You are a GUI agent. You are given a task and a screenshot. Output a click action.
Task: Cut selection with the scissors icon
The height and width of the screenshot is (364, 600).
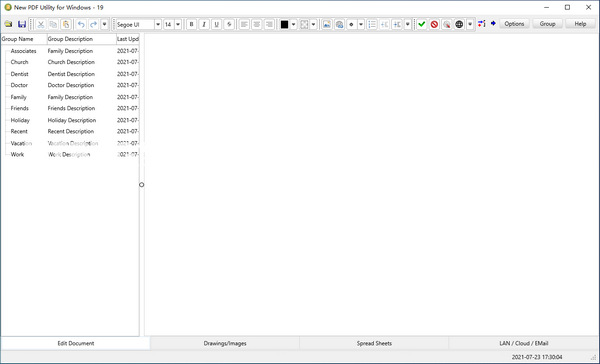tap(41, 24)
